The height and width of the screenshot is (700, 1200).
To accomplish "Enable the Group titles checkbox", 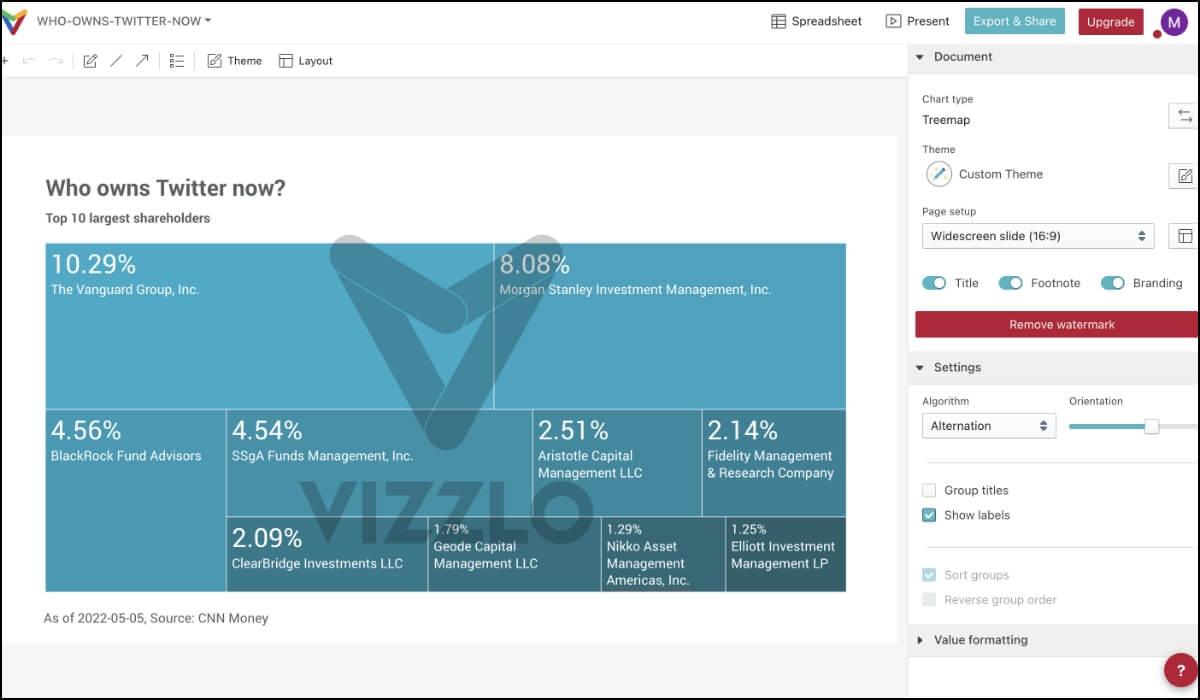I will (x=929, y=490).
